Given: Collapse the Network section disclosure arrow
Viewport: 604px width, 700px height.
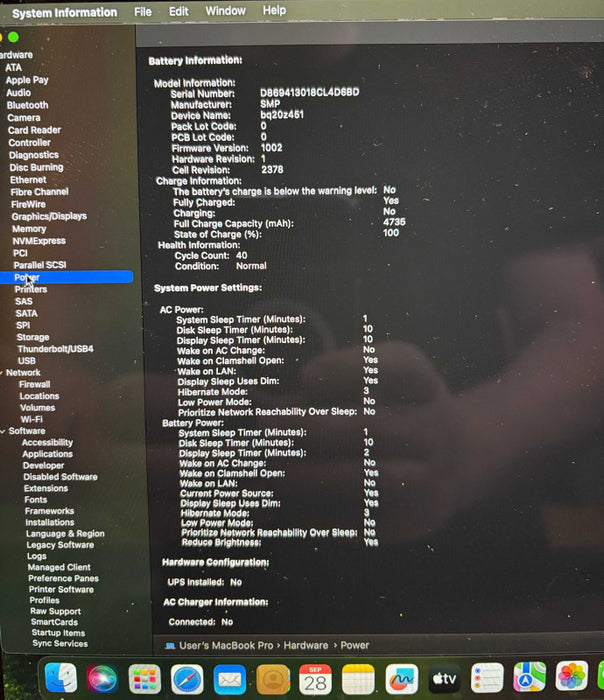Looking at the screenshot, I should point(2,372).
